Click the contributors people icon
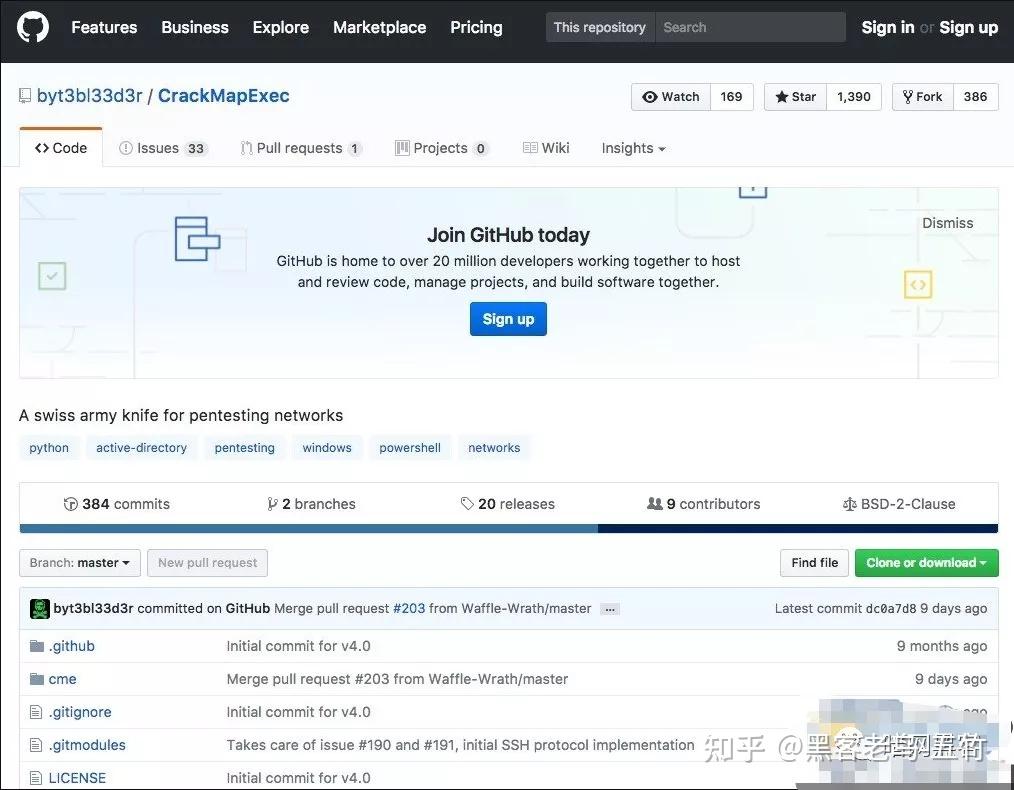 pos(654,504)
